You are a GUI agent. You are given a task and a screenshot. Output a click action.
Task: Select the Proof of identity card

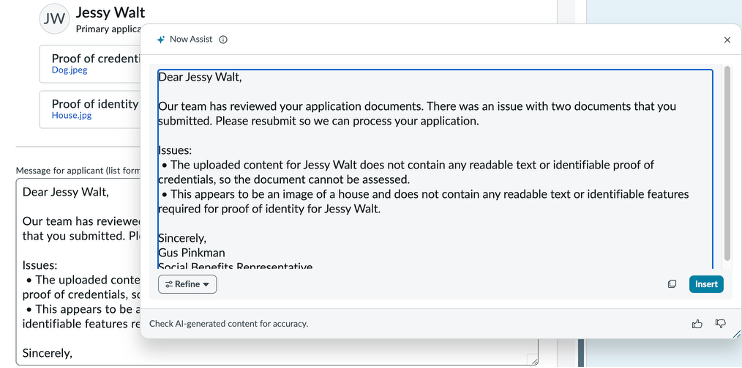(x=90, y=109)
